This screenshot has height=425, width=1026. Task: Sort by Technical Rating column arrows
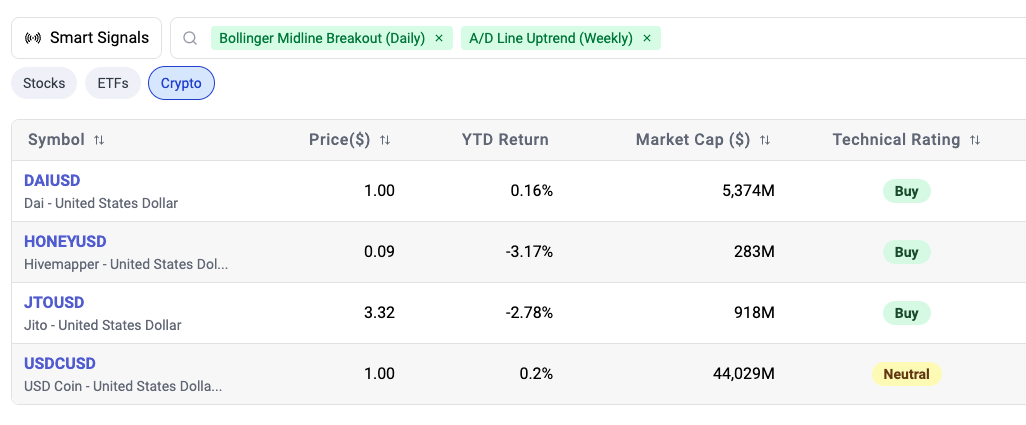(x=975, y=140)
